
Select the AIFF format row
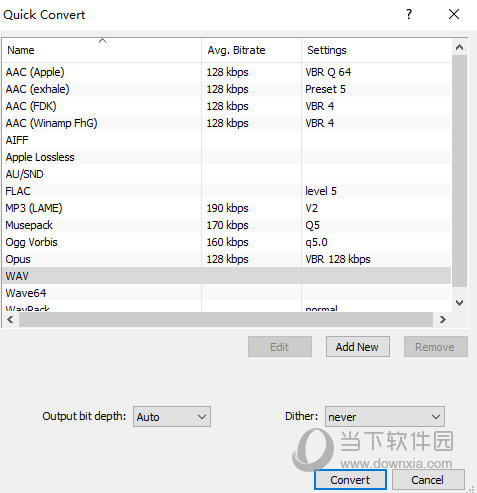(x=227, y=140)
